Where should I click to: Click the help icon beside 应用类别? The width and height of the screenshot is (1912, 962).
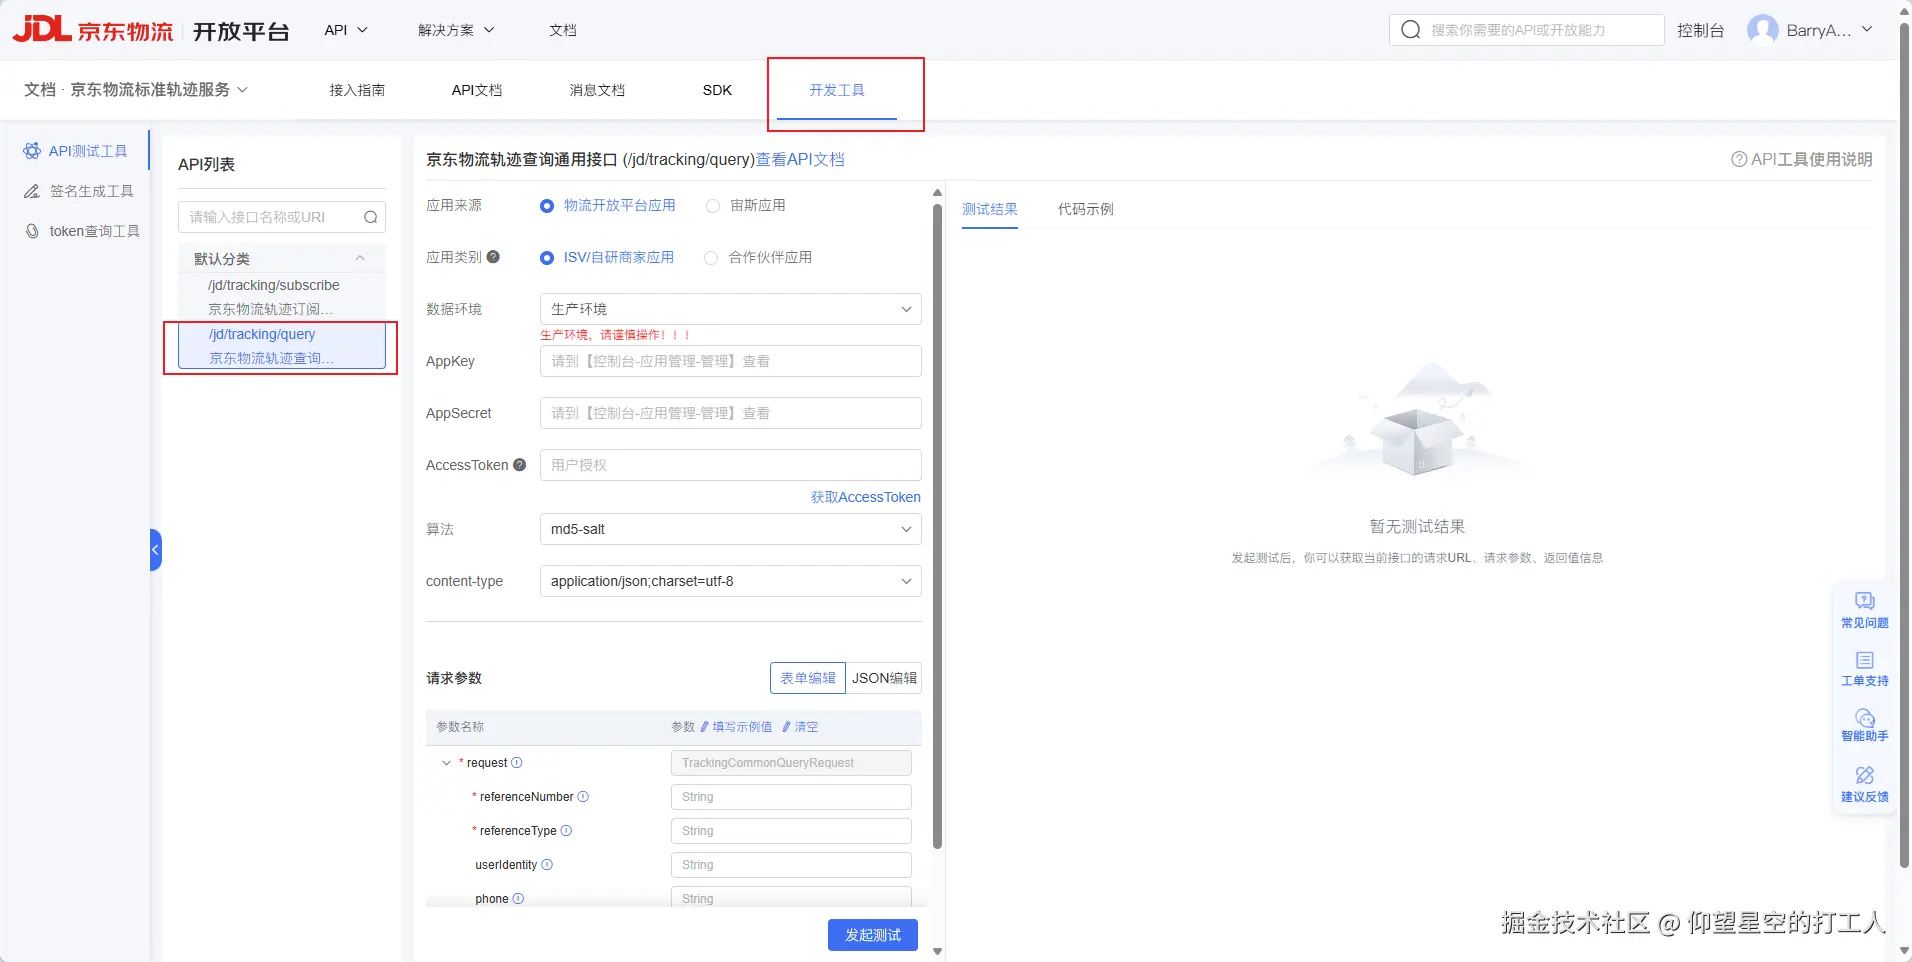[x=493, y=257]
